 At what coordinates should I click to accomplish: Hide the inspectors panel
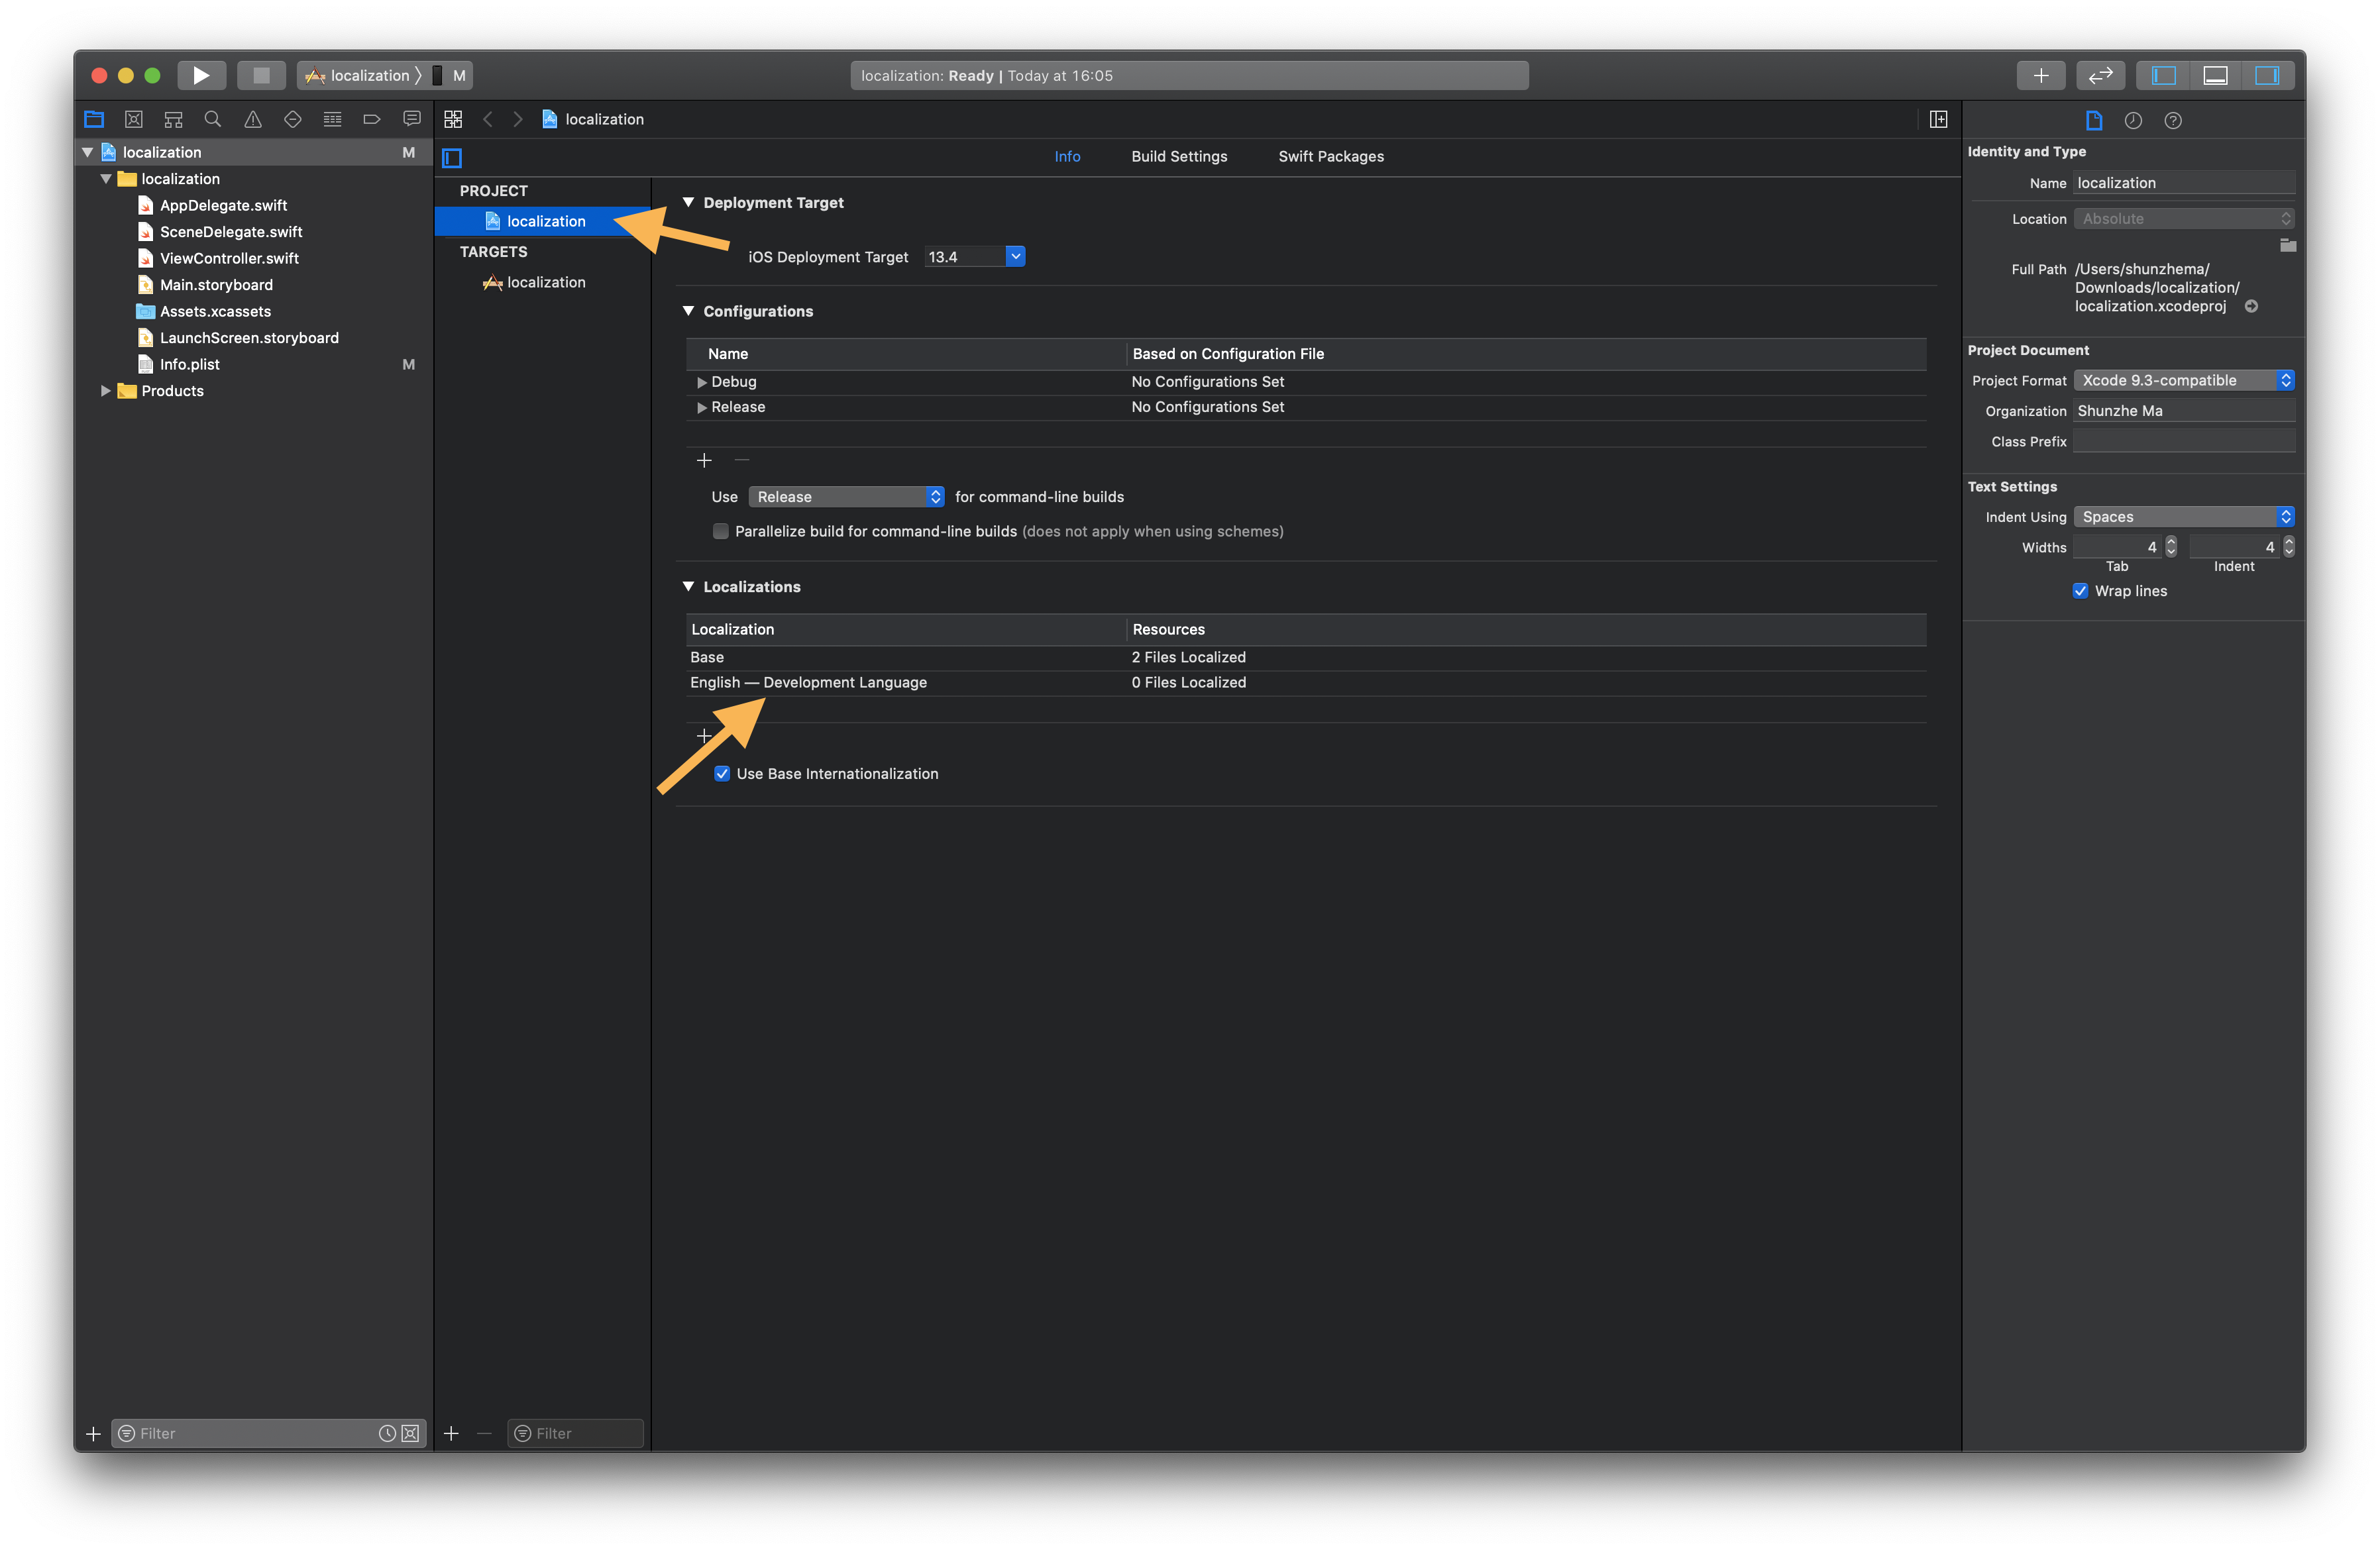(x=2267, y=75)
